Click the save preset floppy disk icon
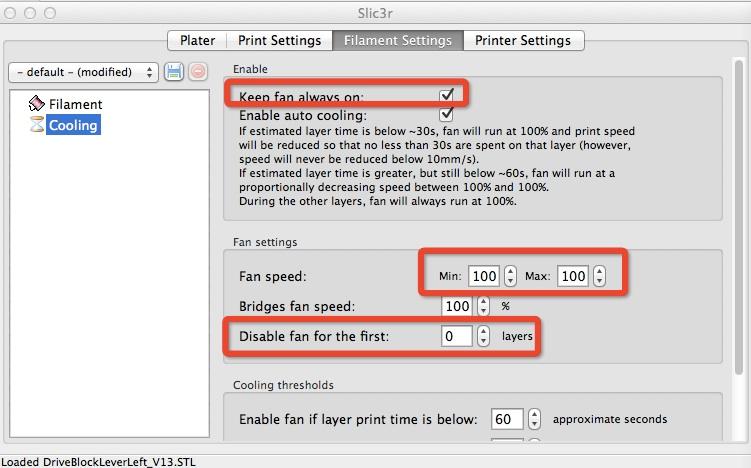751x468 pixels. pyautogui.click(x=174, y=72)
